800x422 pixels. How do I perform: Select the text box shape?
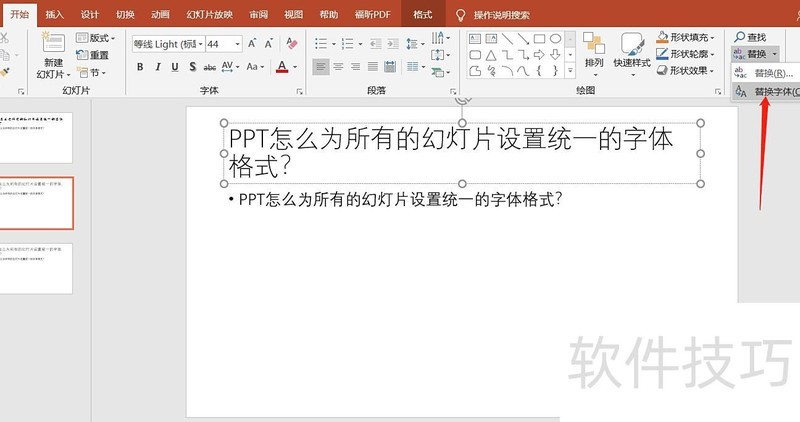tap(475, 39)
